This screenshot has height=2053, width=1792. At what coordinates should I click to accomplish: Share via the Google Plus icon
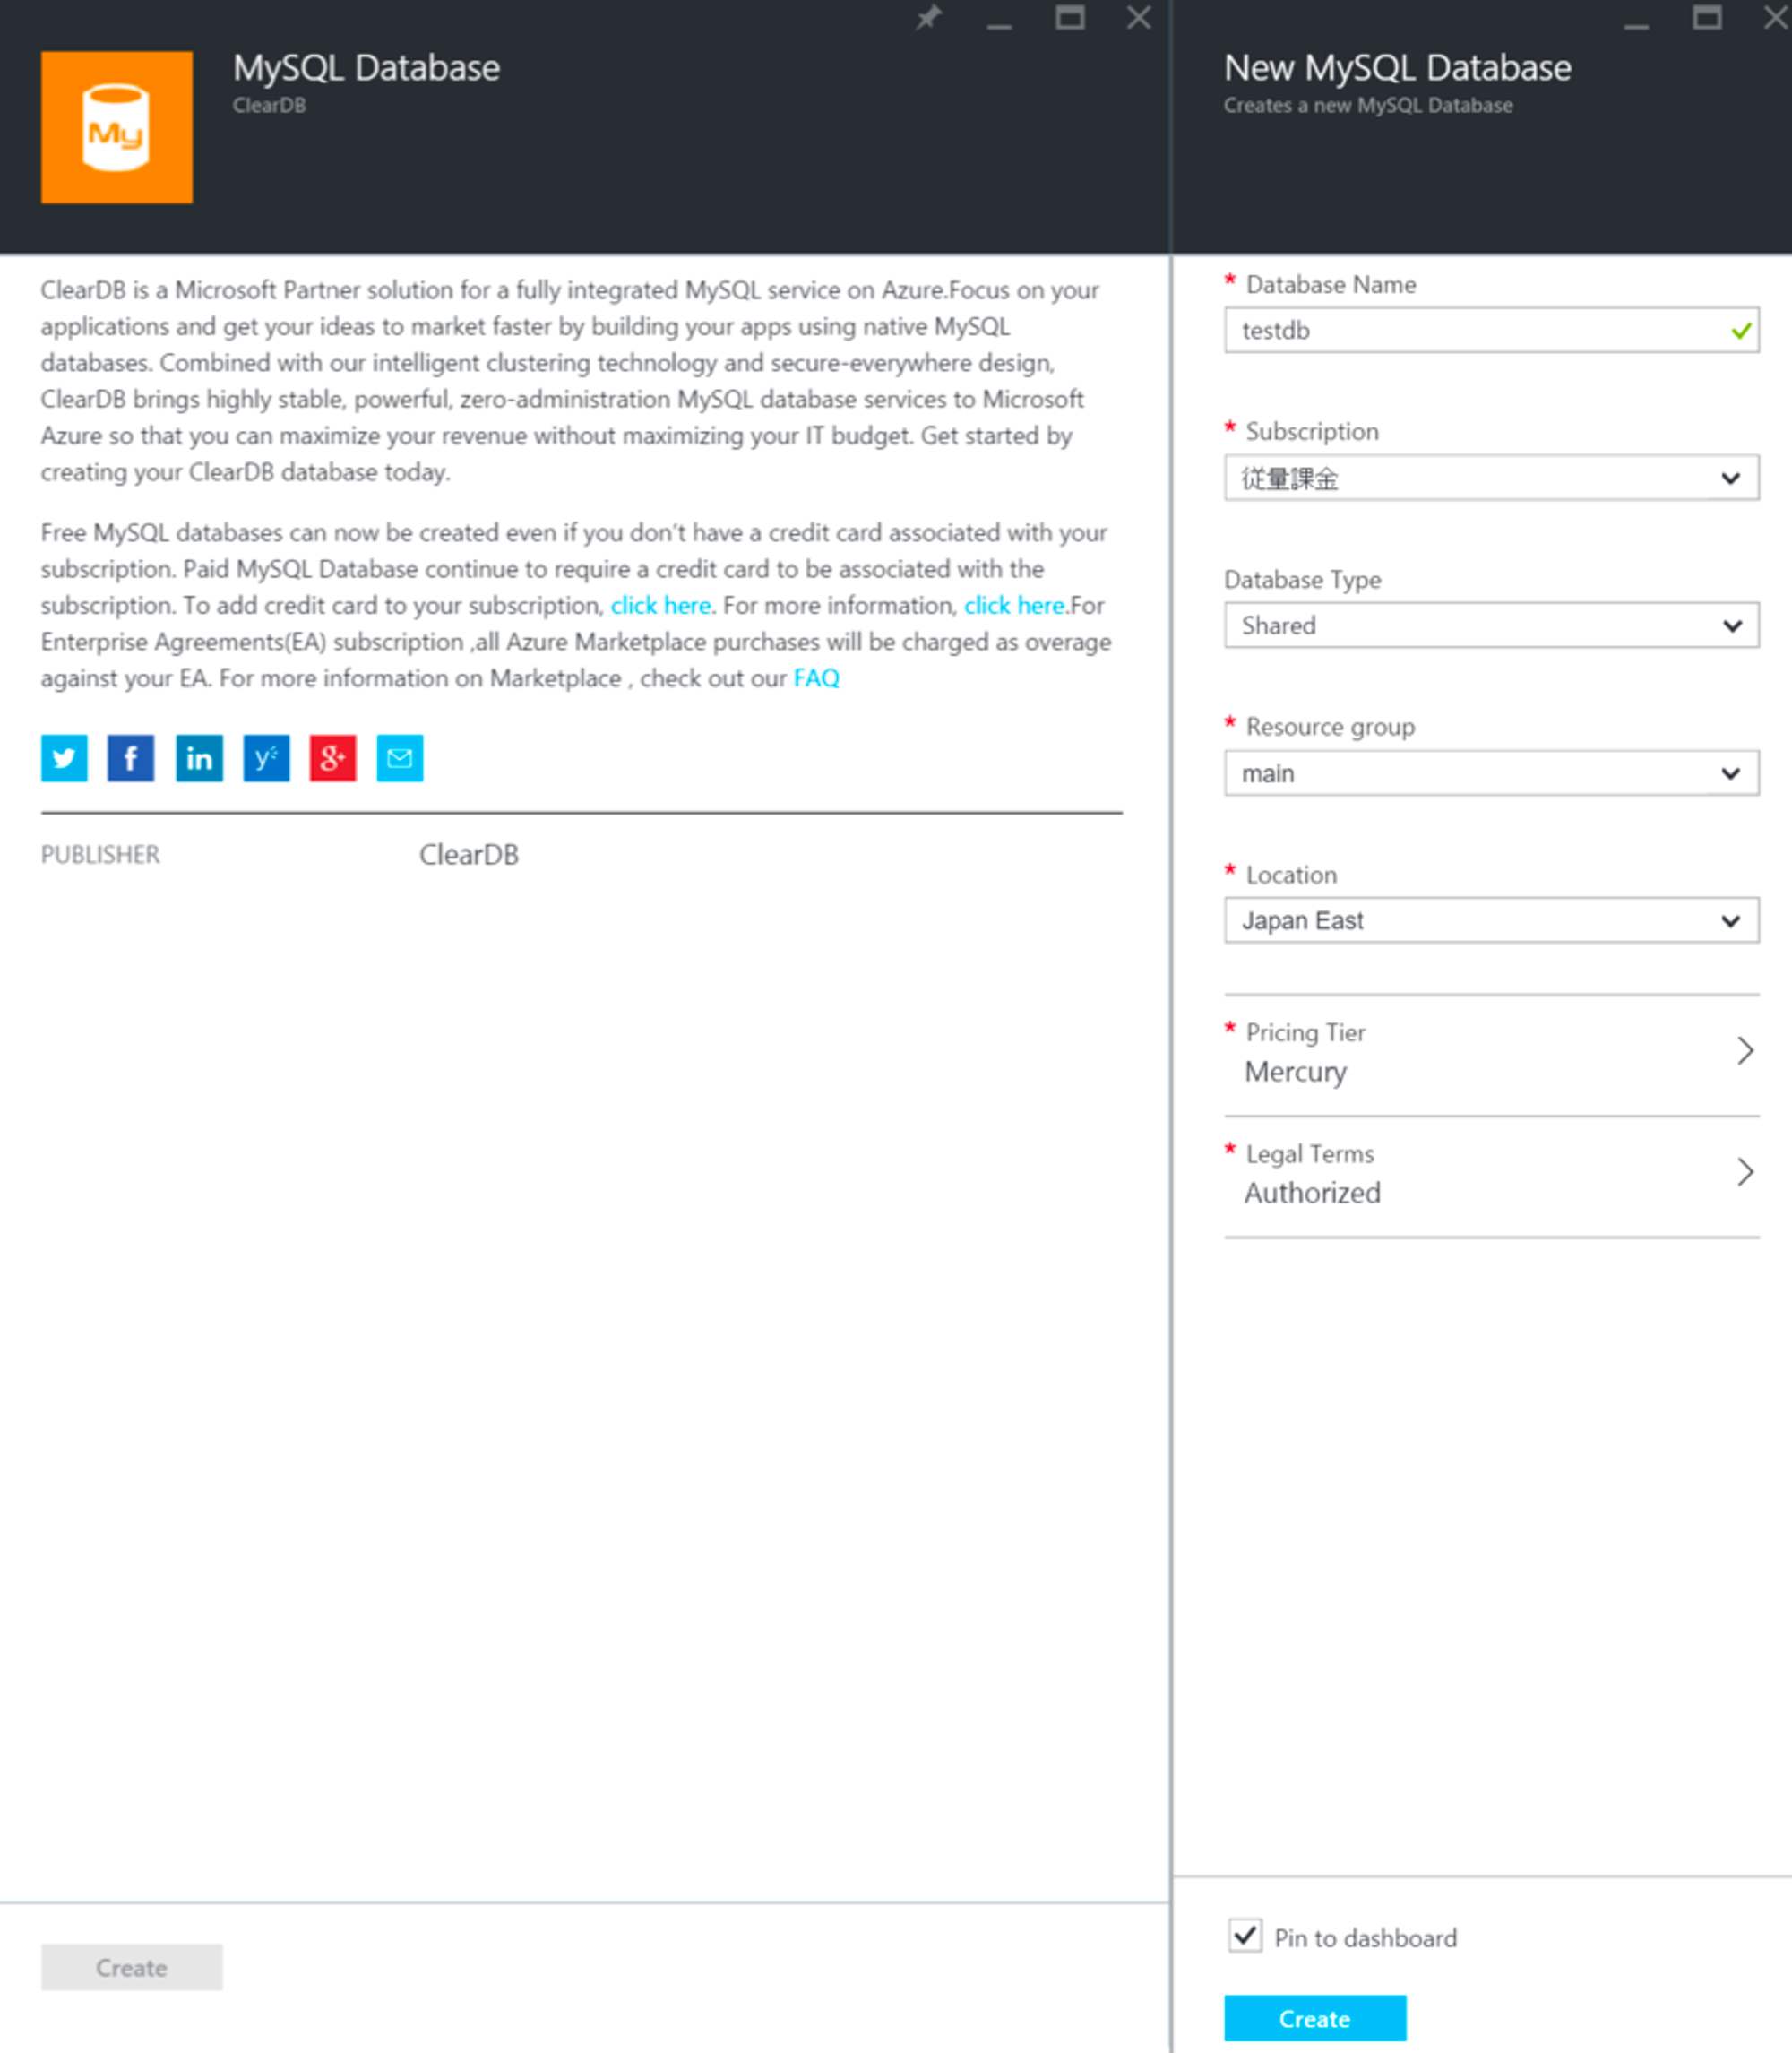pyautogui.click(x=333, y=758)
